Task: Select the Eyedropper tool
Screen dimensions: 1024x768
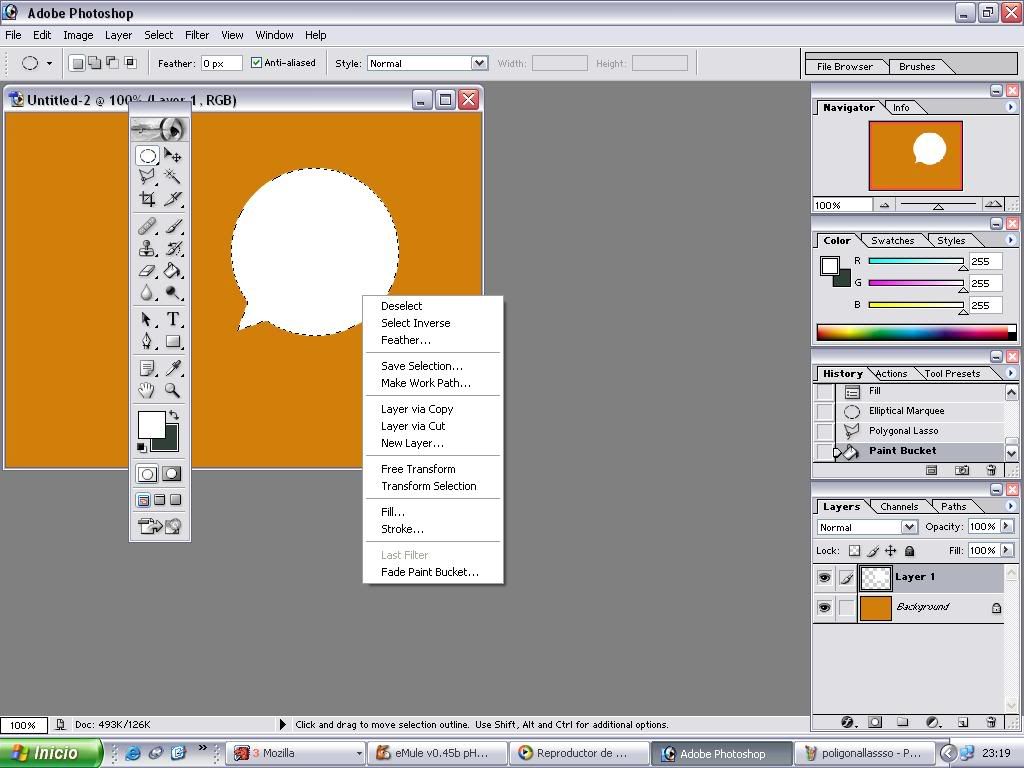Action: (173, 368)
